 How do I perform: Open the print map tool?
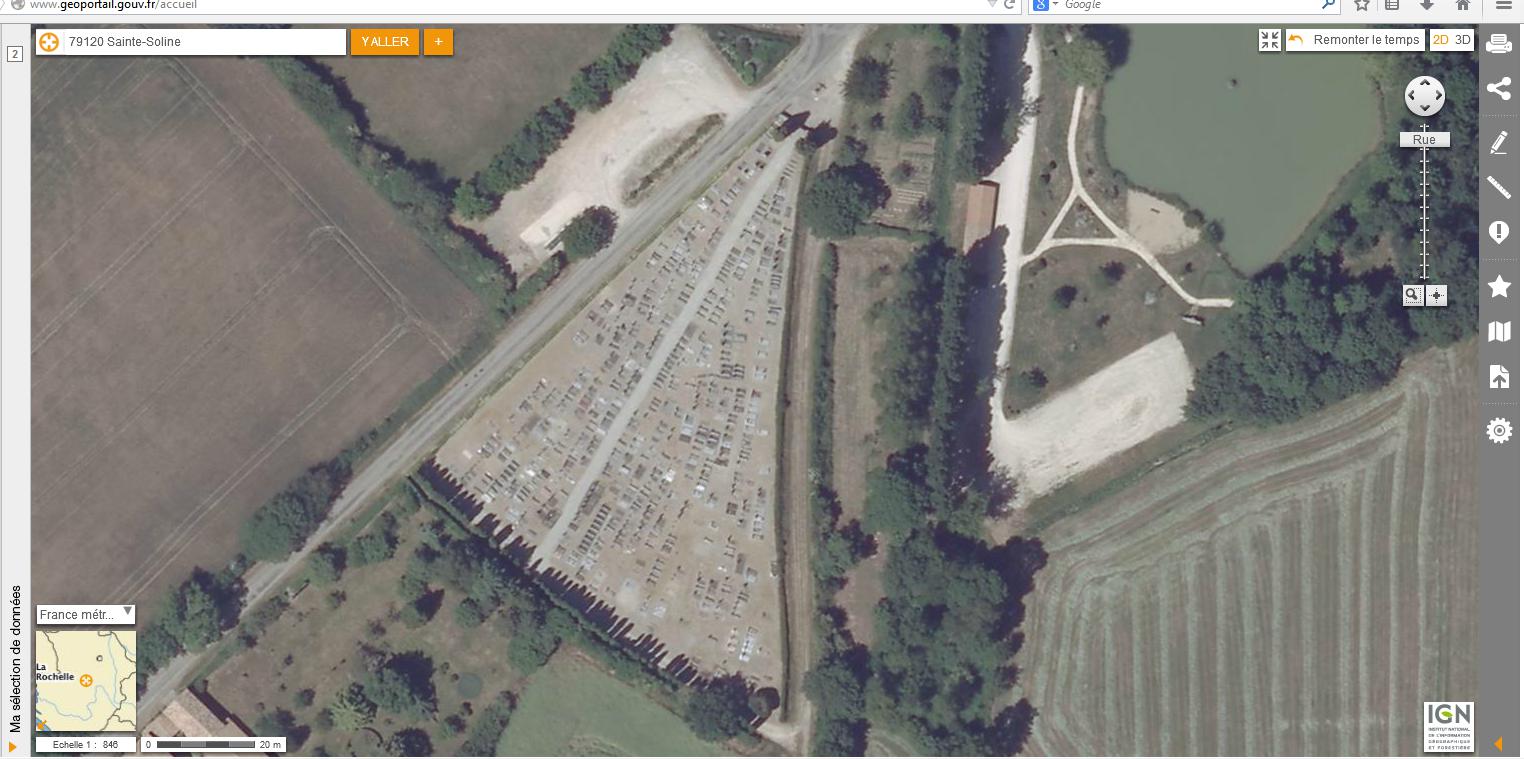(x=1498, y=44)
